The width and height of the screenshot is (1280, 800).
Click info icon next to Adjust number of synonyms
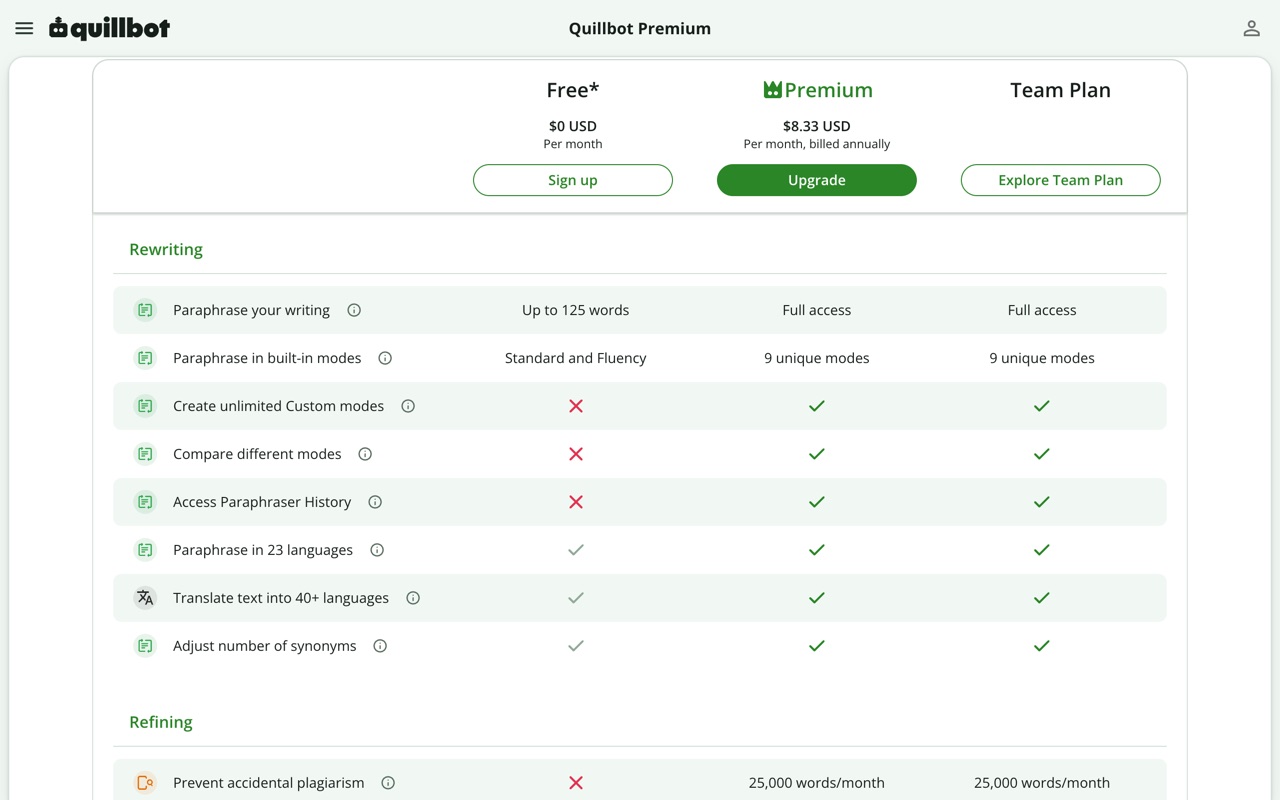380,646
